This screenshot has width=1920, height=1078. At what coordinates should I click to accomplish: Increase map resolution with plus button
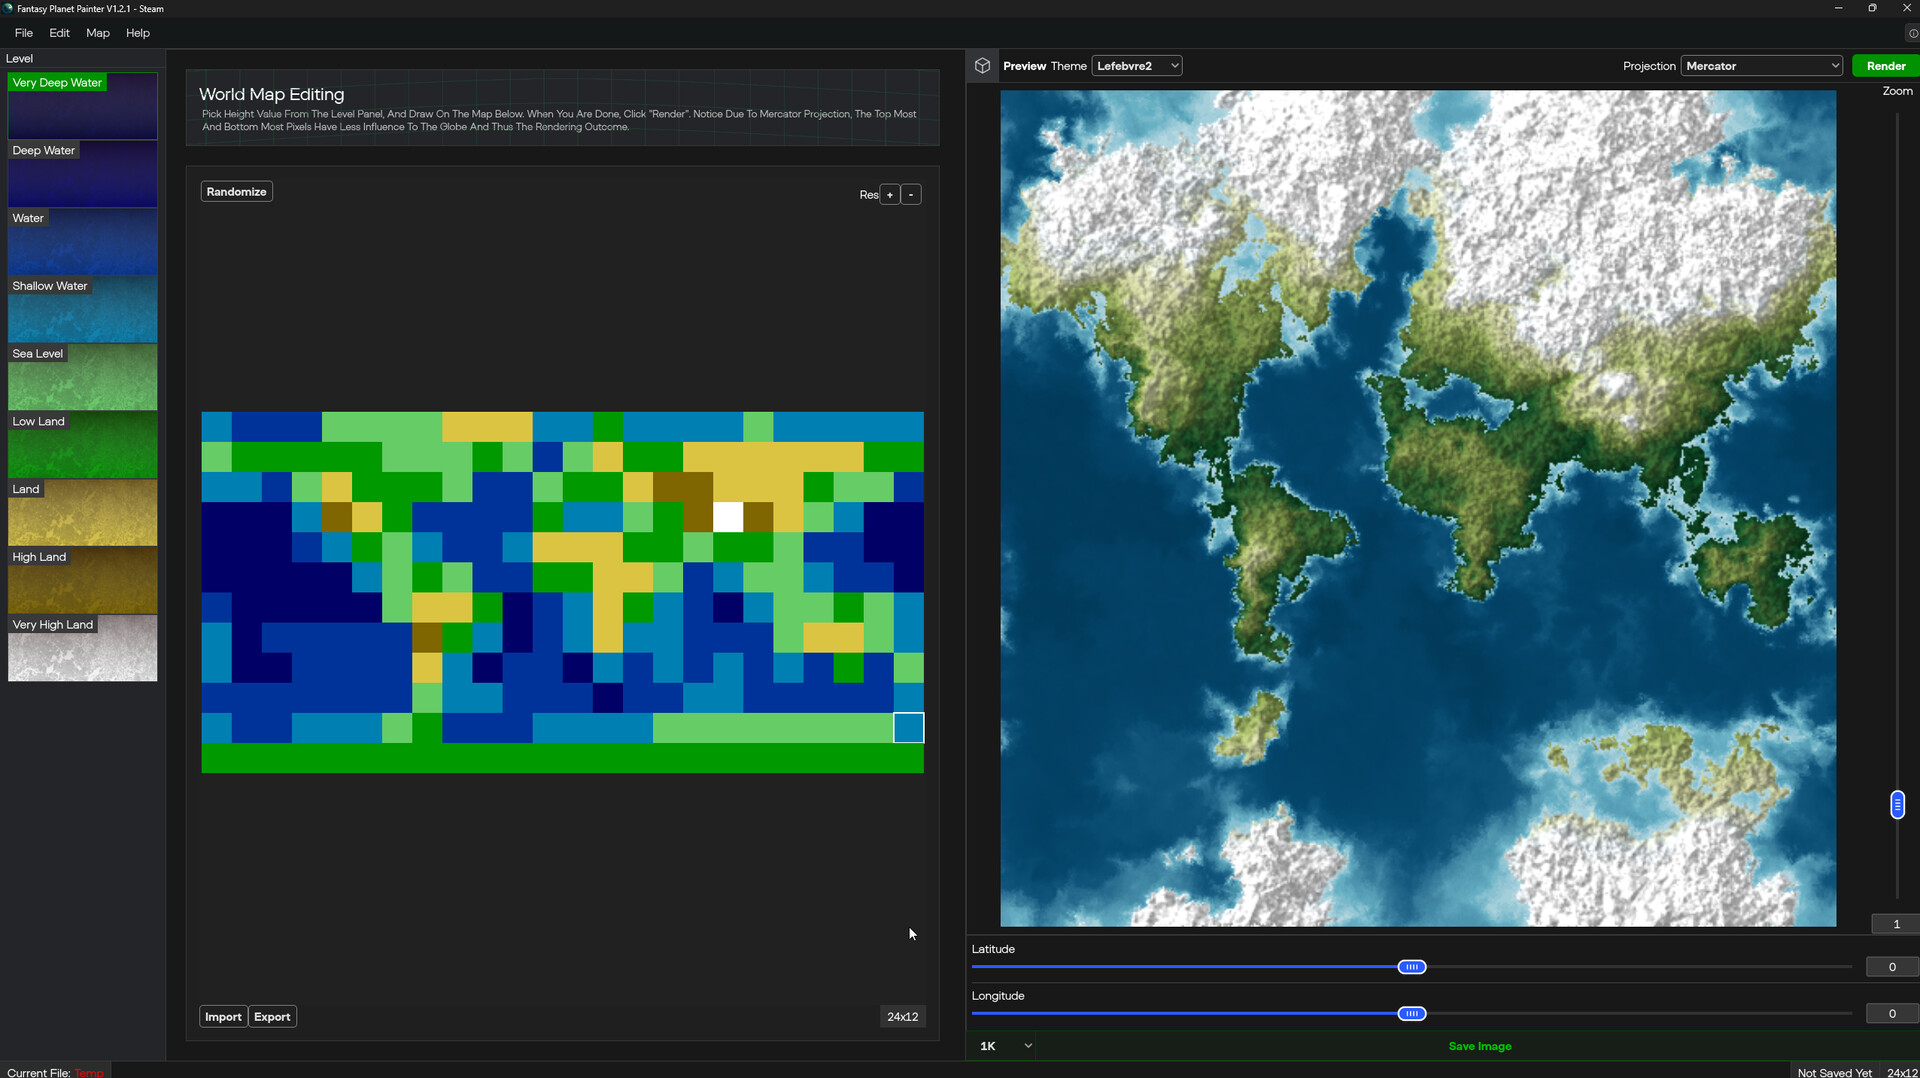coord(889,195)
